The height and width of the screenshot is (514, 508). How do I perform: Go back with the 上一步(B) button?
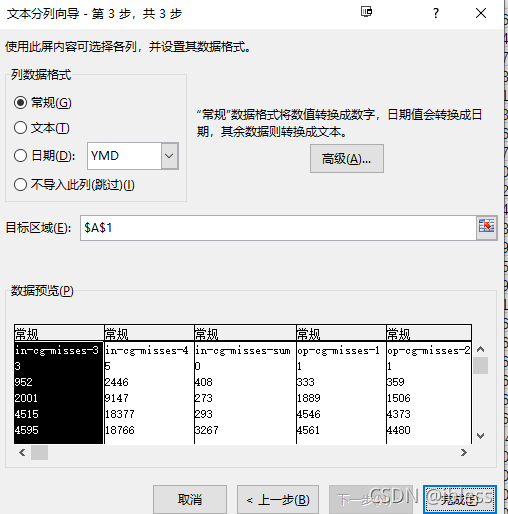click(278, 500)
